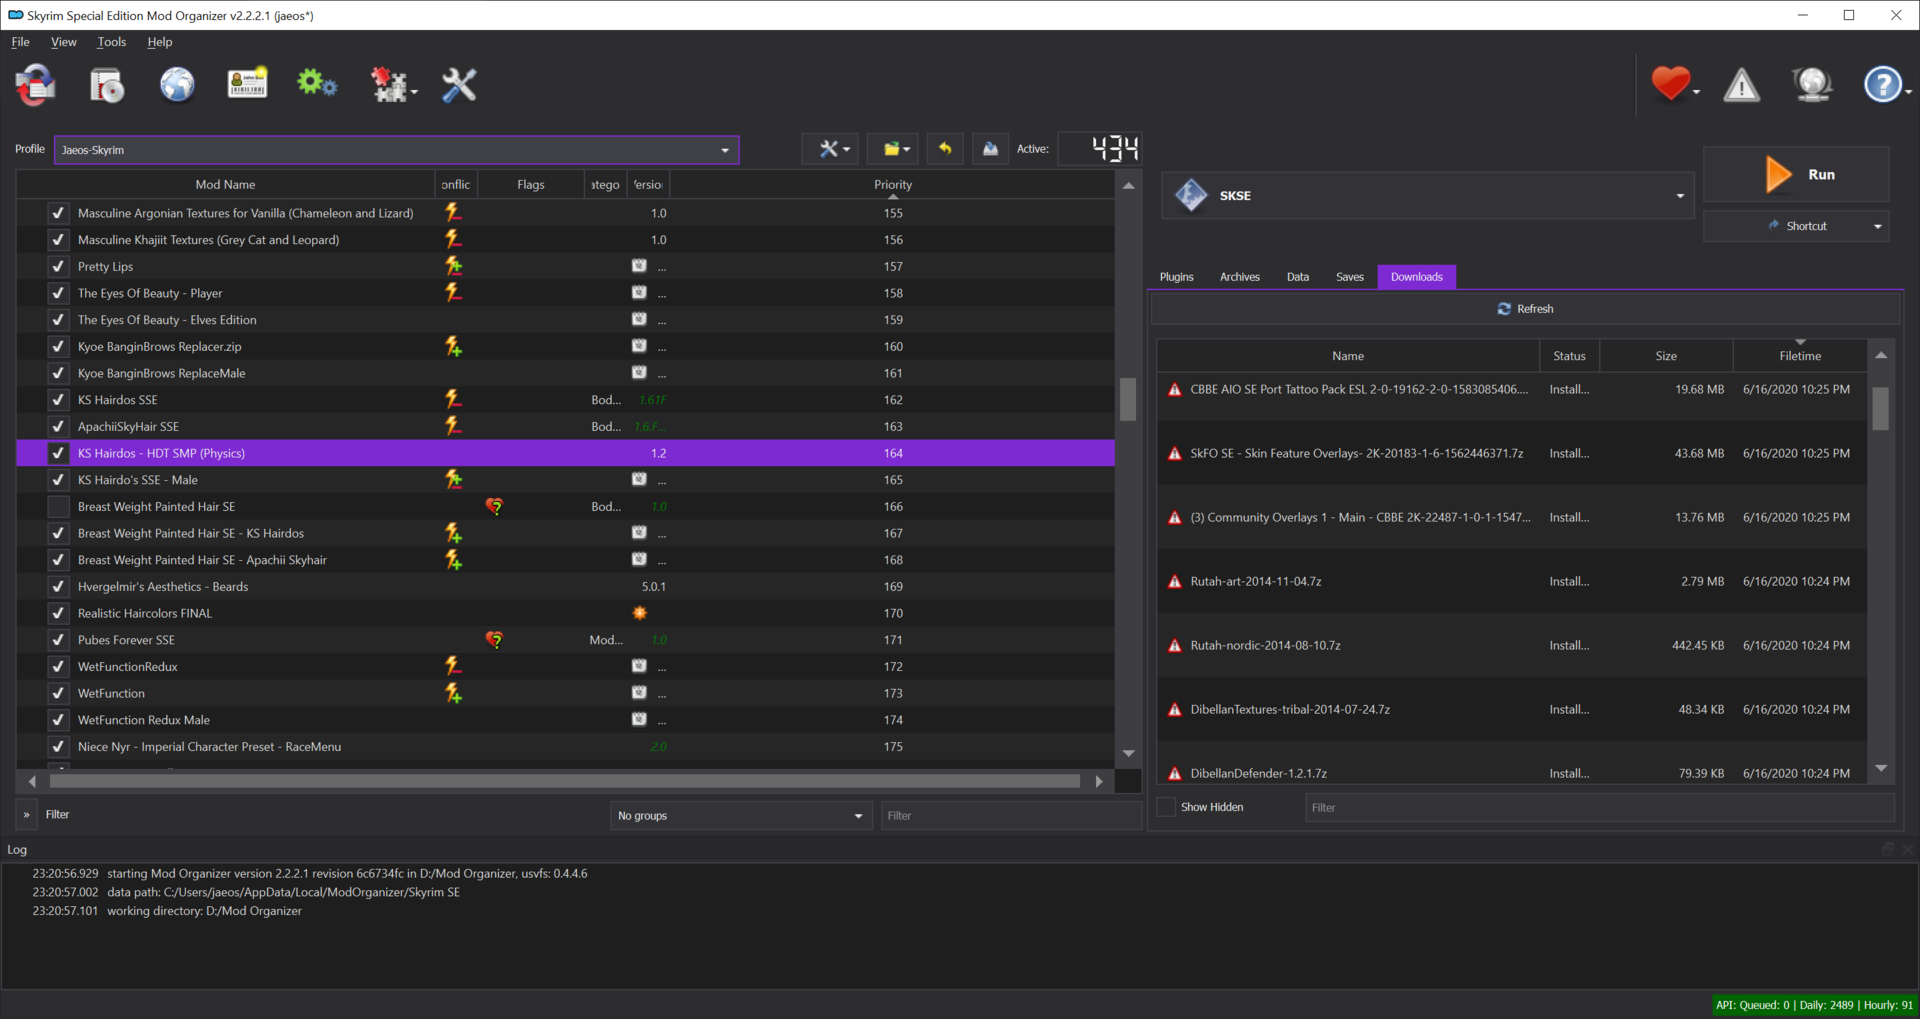Screen dimensions: 1920x1019
Task: Disable the WetFunction Redux Male checkbox
Action: pyautogui.click(x=59, y=720)
